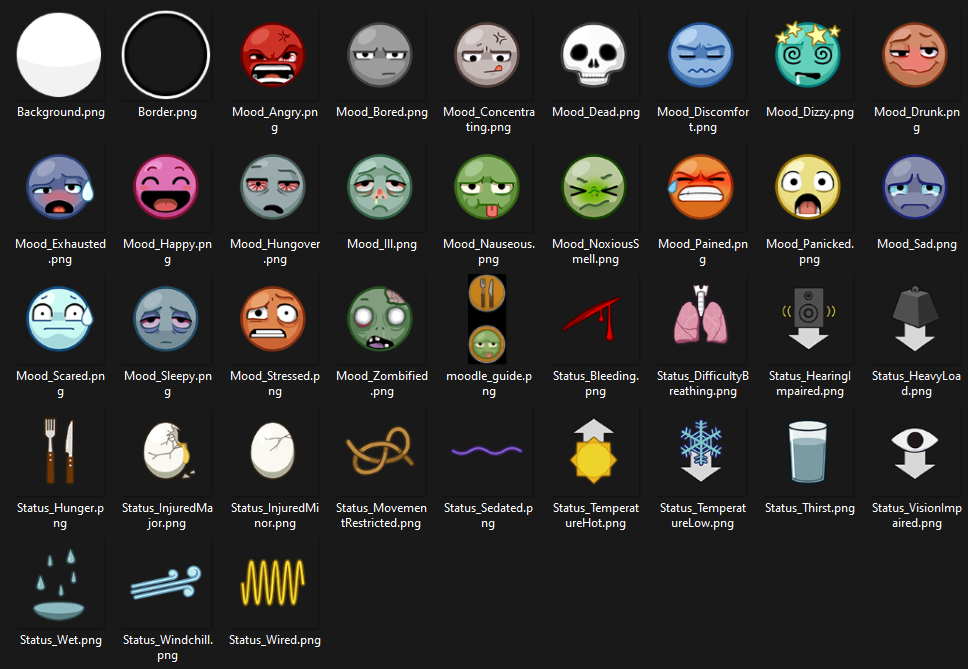The image size is (968, 669).
Task: Click the Mood_Nauseous green face icon
Action: 487,187
